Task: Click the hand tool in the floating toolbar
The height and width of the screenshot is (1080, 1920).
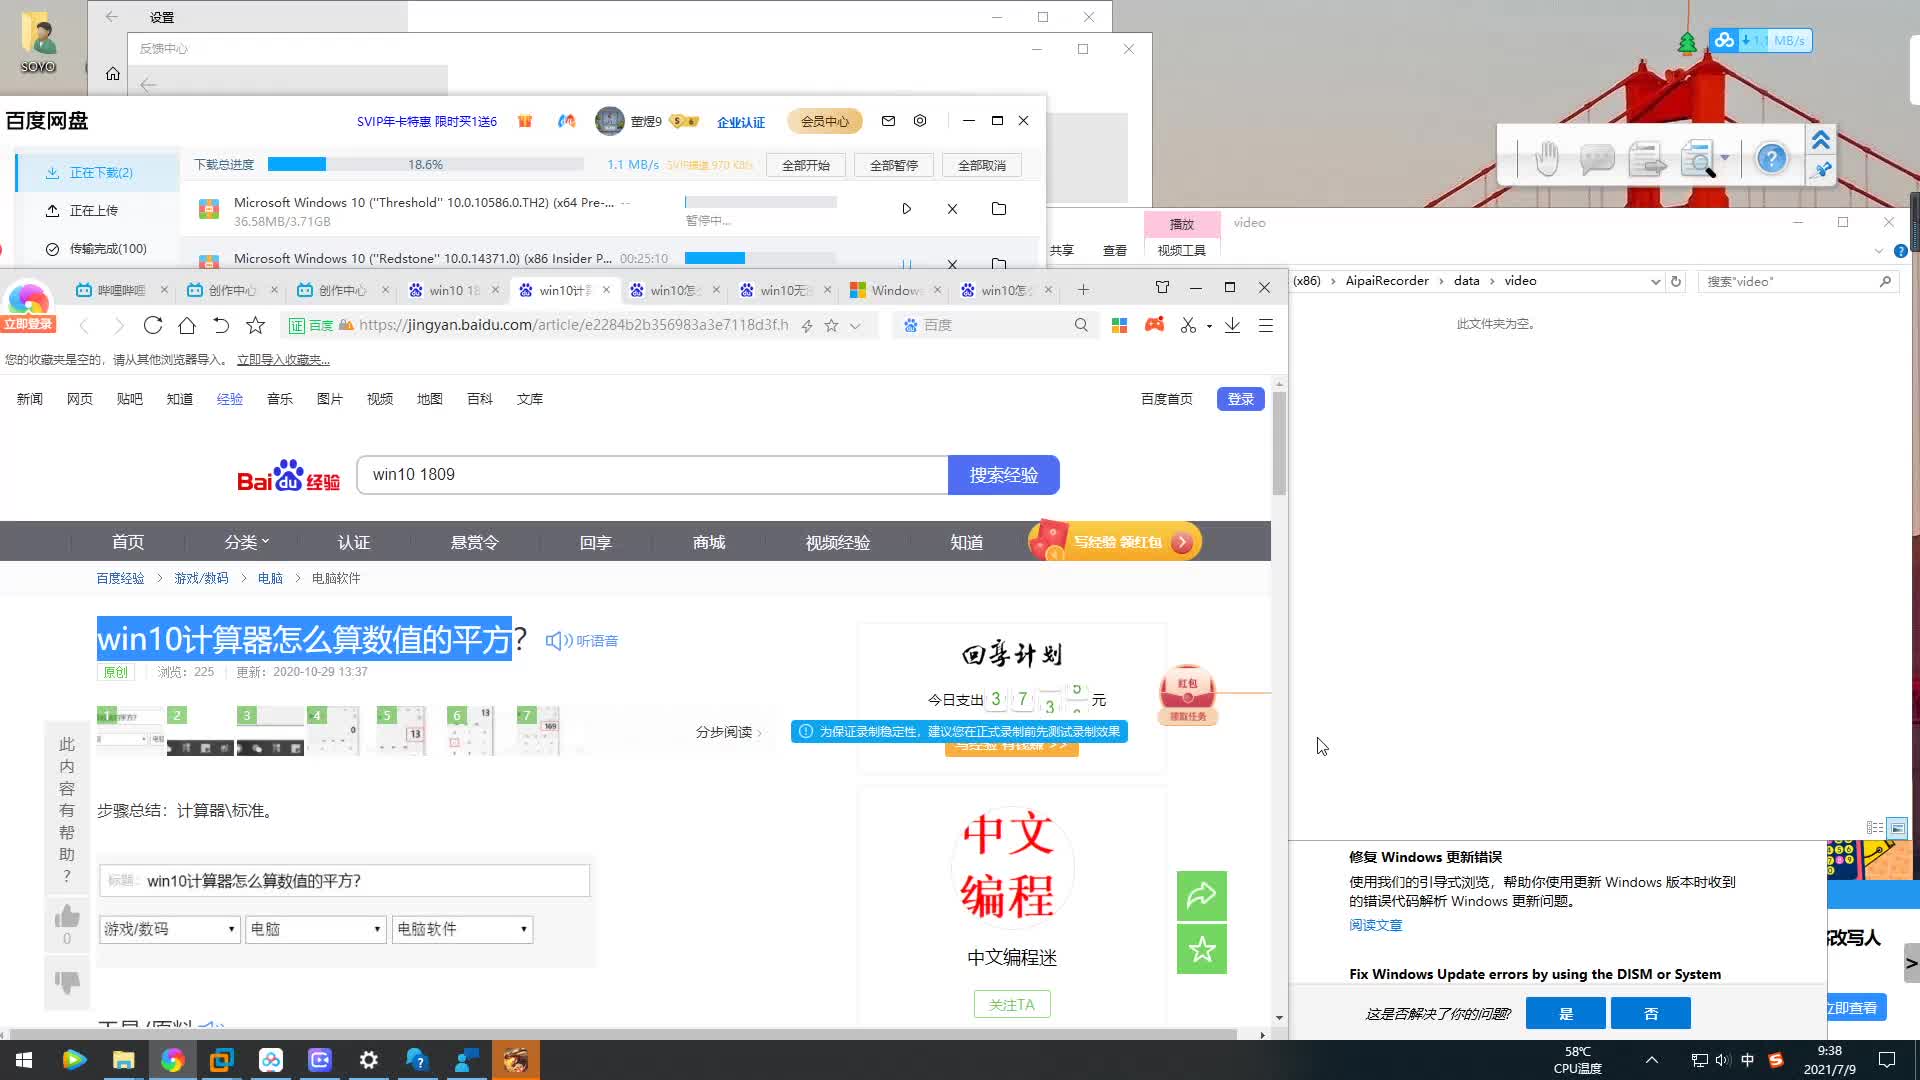Action: (1546, 158)
